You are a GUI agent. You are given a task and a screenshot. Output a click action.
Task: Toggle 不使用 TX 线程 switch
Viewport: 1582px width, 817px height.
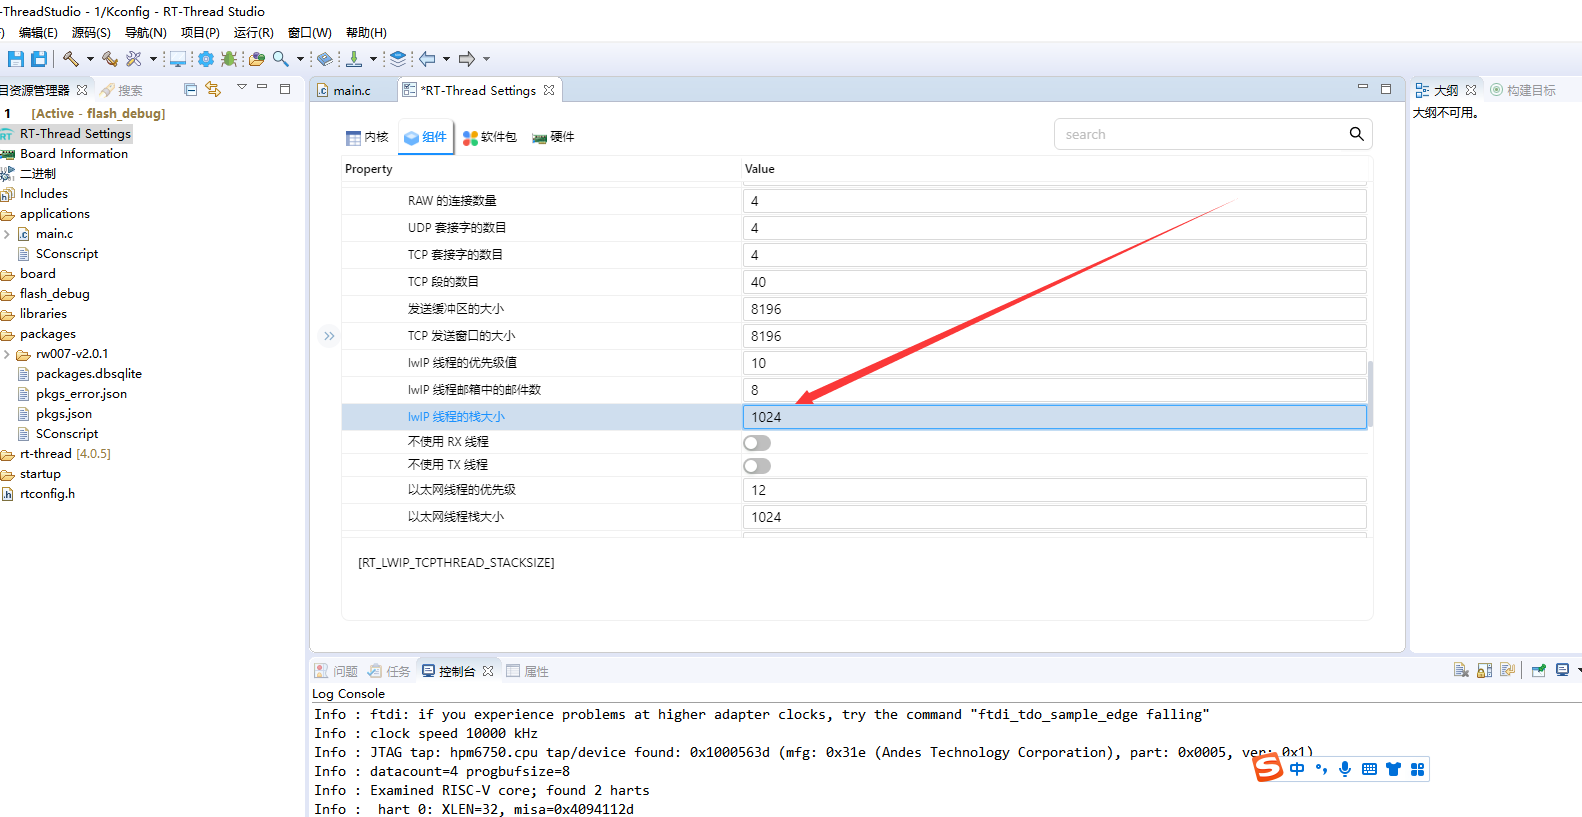(757, 466)
